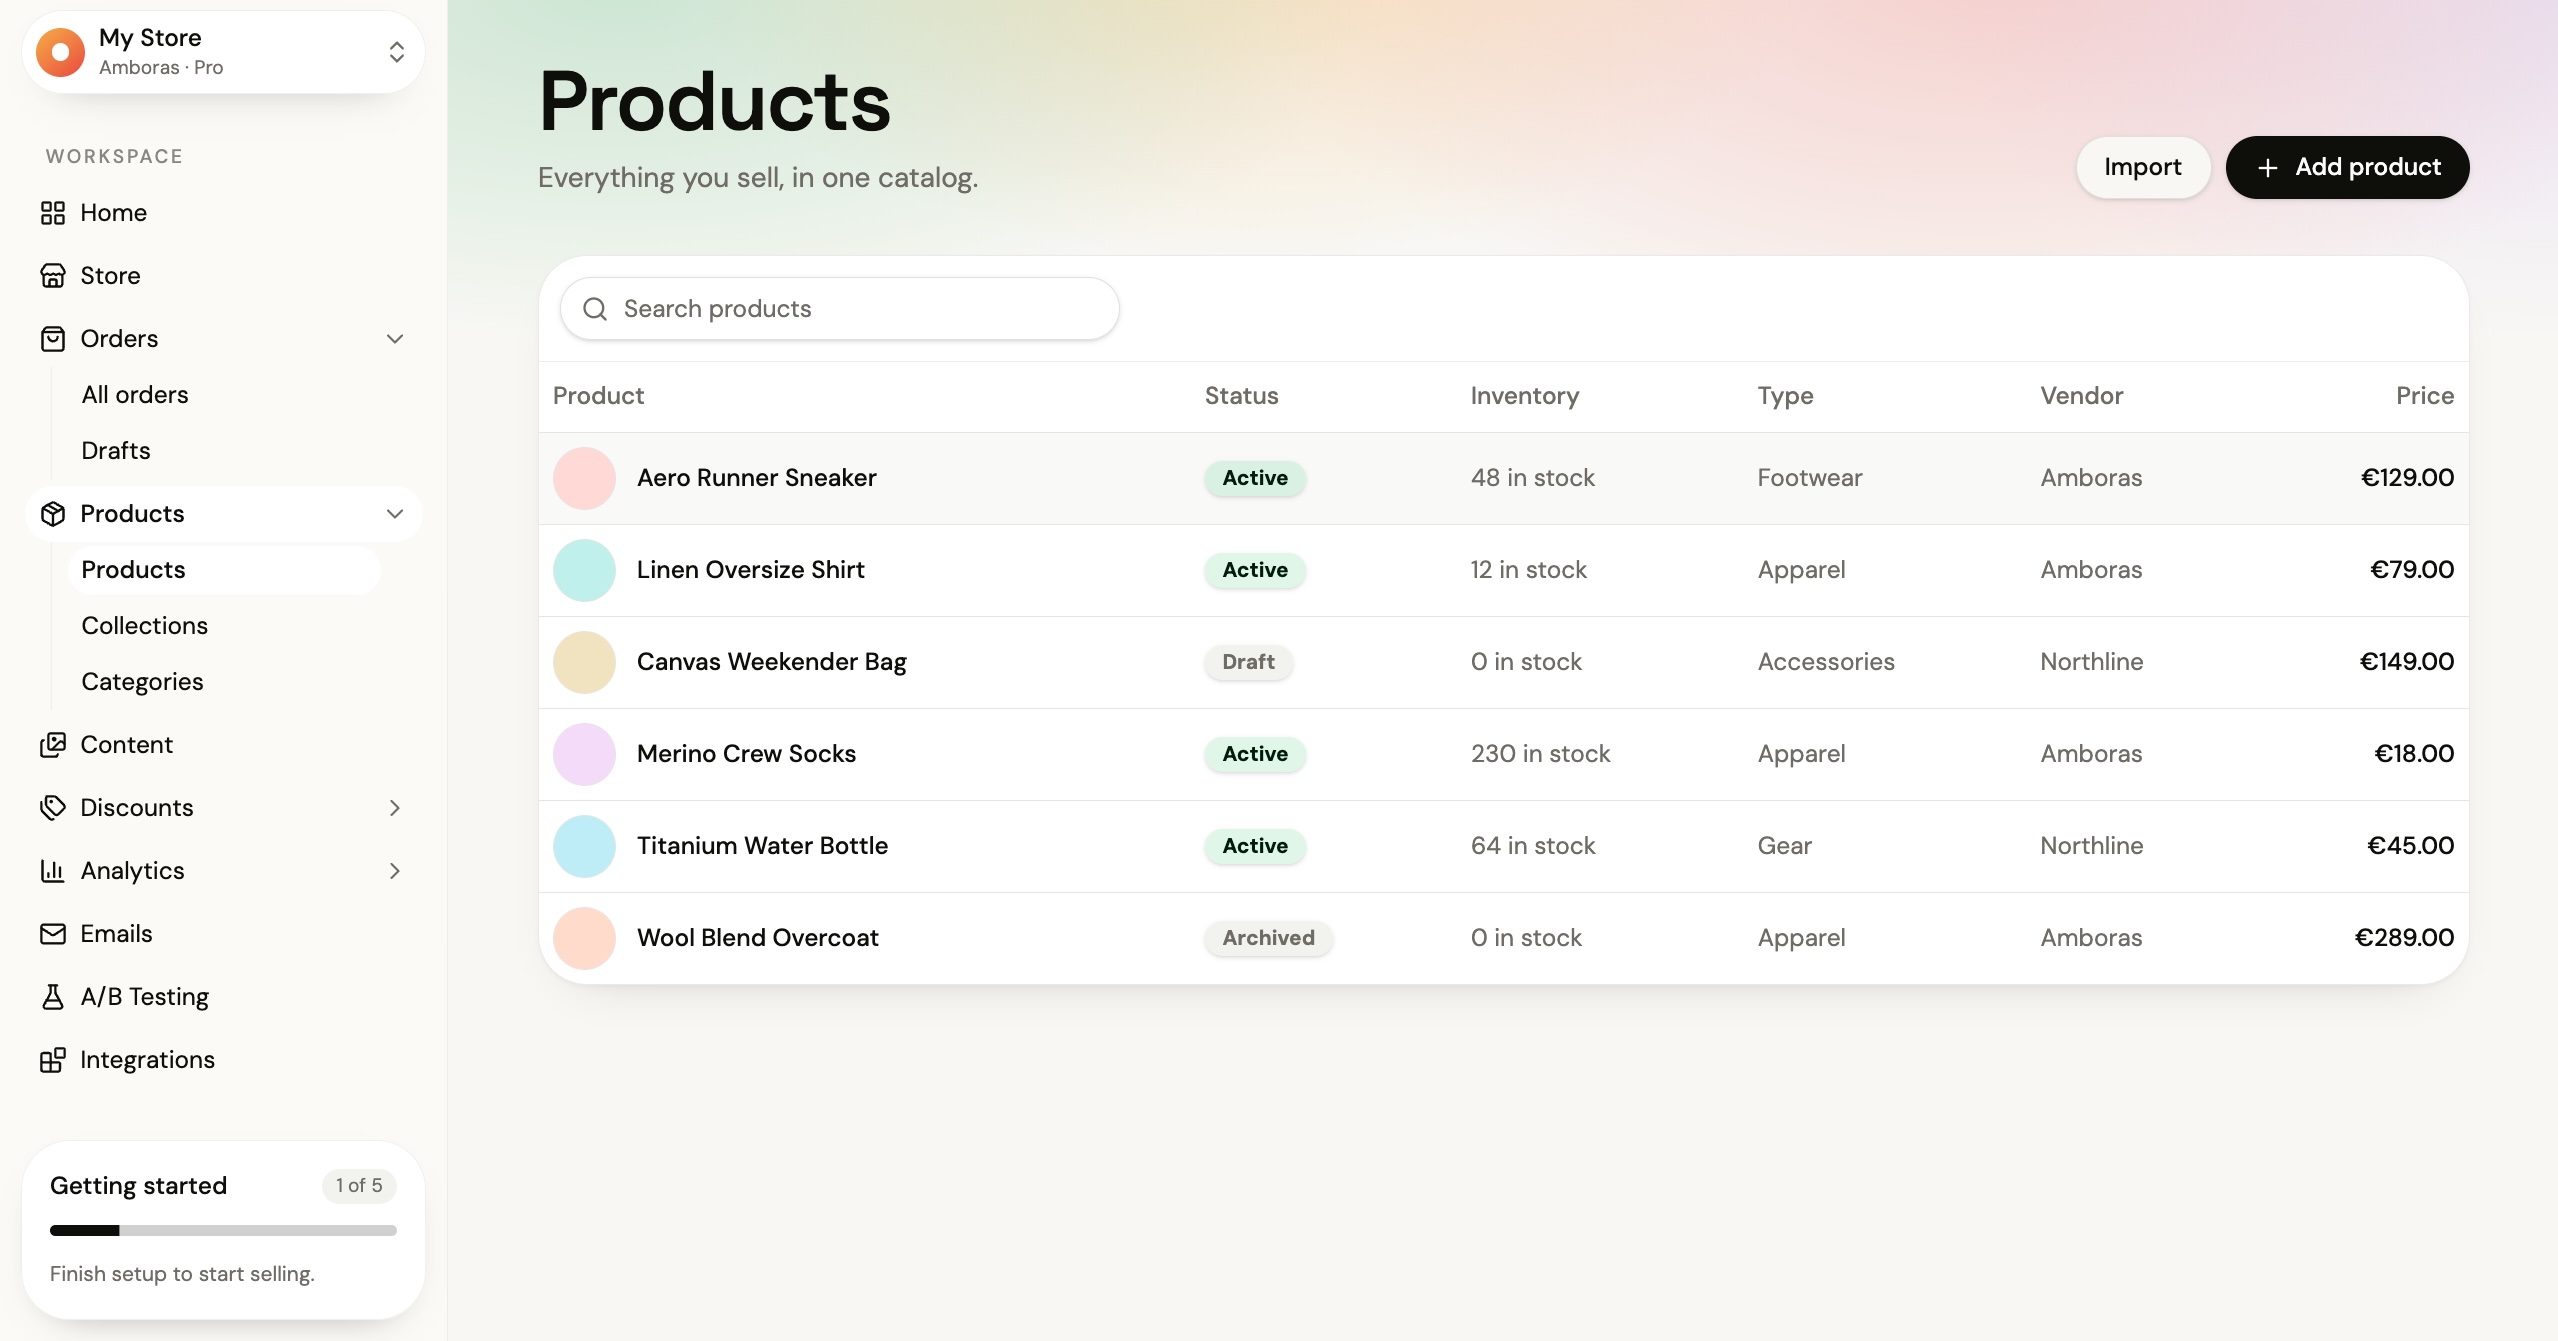The width and height of the screenshot is (2558, 1341).
Task: Open the My Store workspace switcher arrows
Action: 397,52
